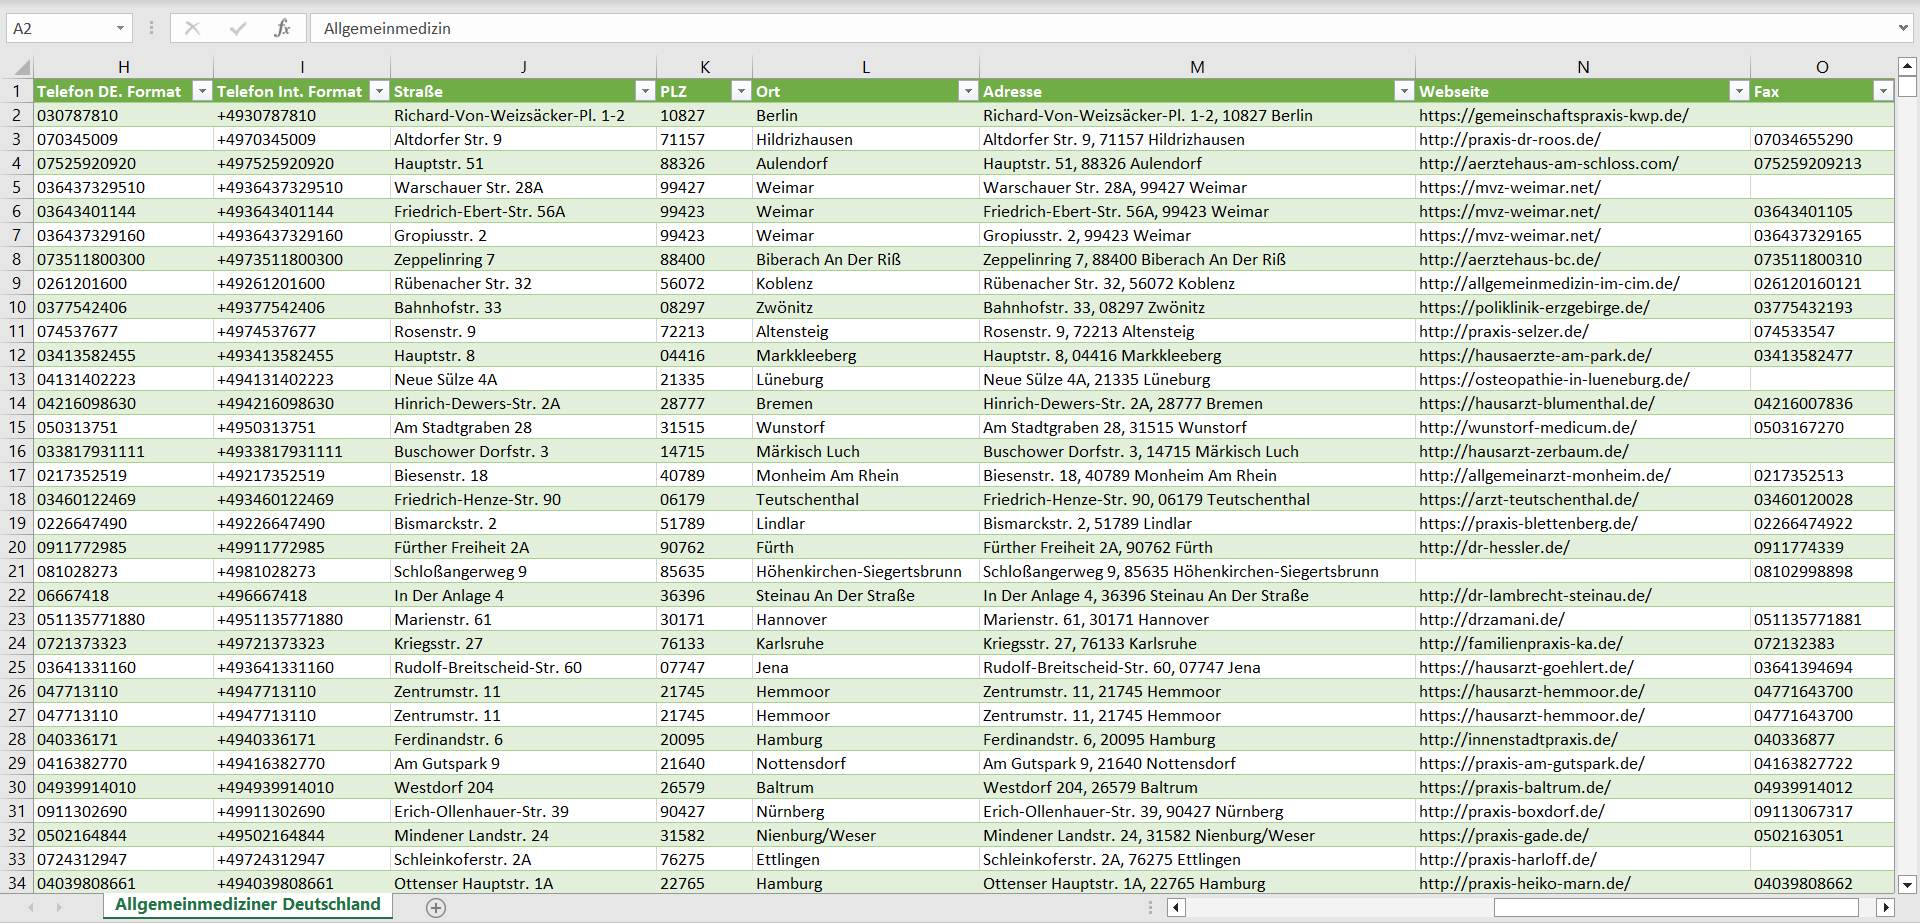Open the Name Box dropdown arrow
The image size is (1920, 923).
[120, 28]
